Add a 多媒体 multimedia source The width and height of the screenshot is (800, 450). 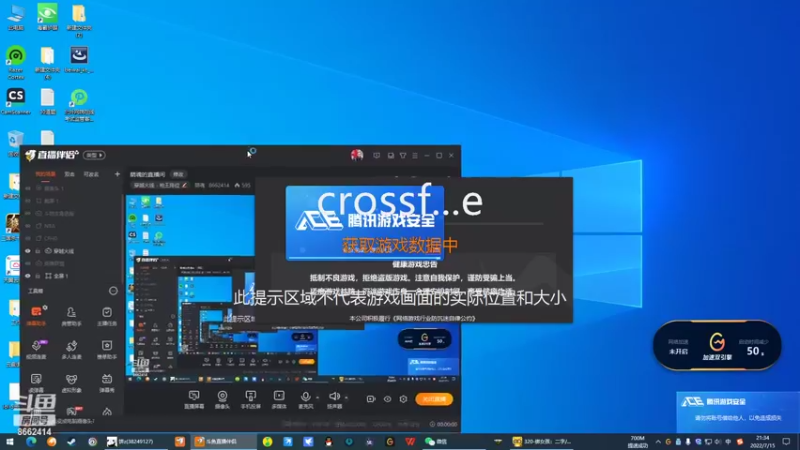(279, 399)
